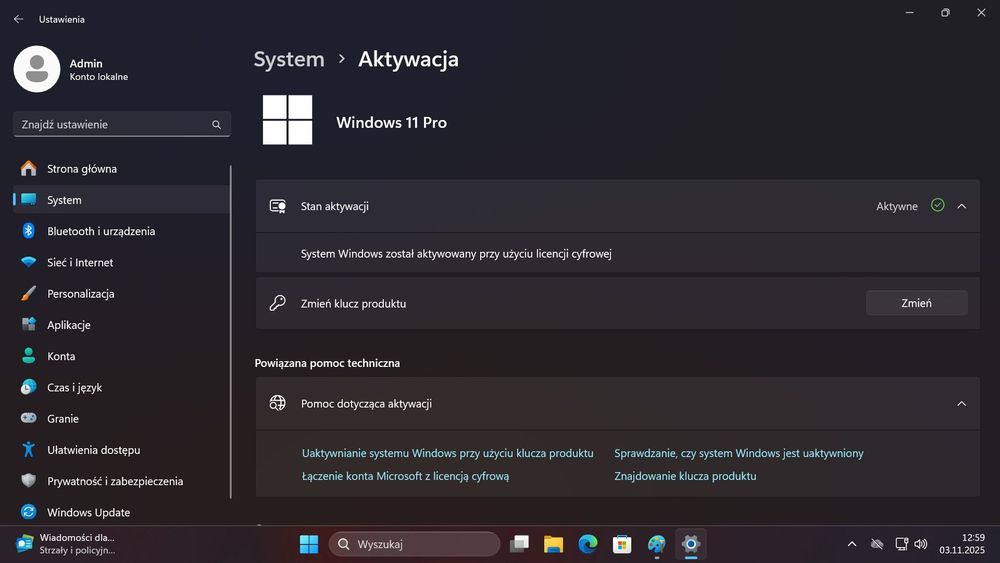Click the sync icon beside Windows Update

coord(29,511)
